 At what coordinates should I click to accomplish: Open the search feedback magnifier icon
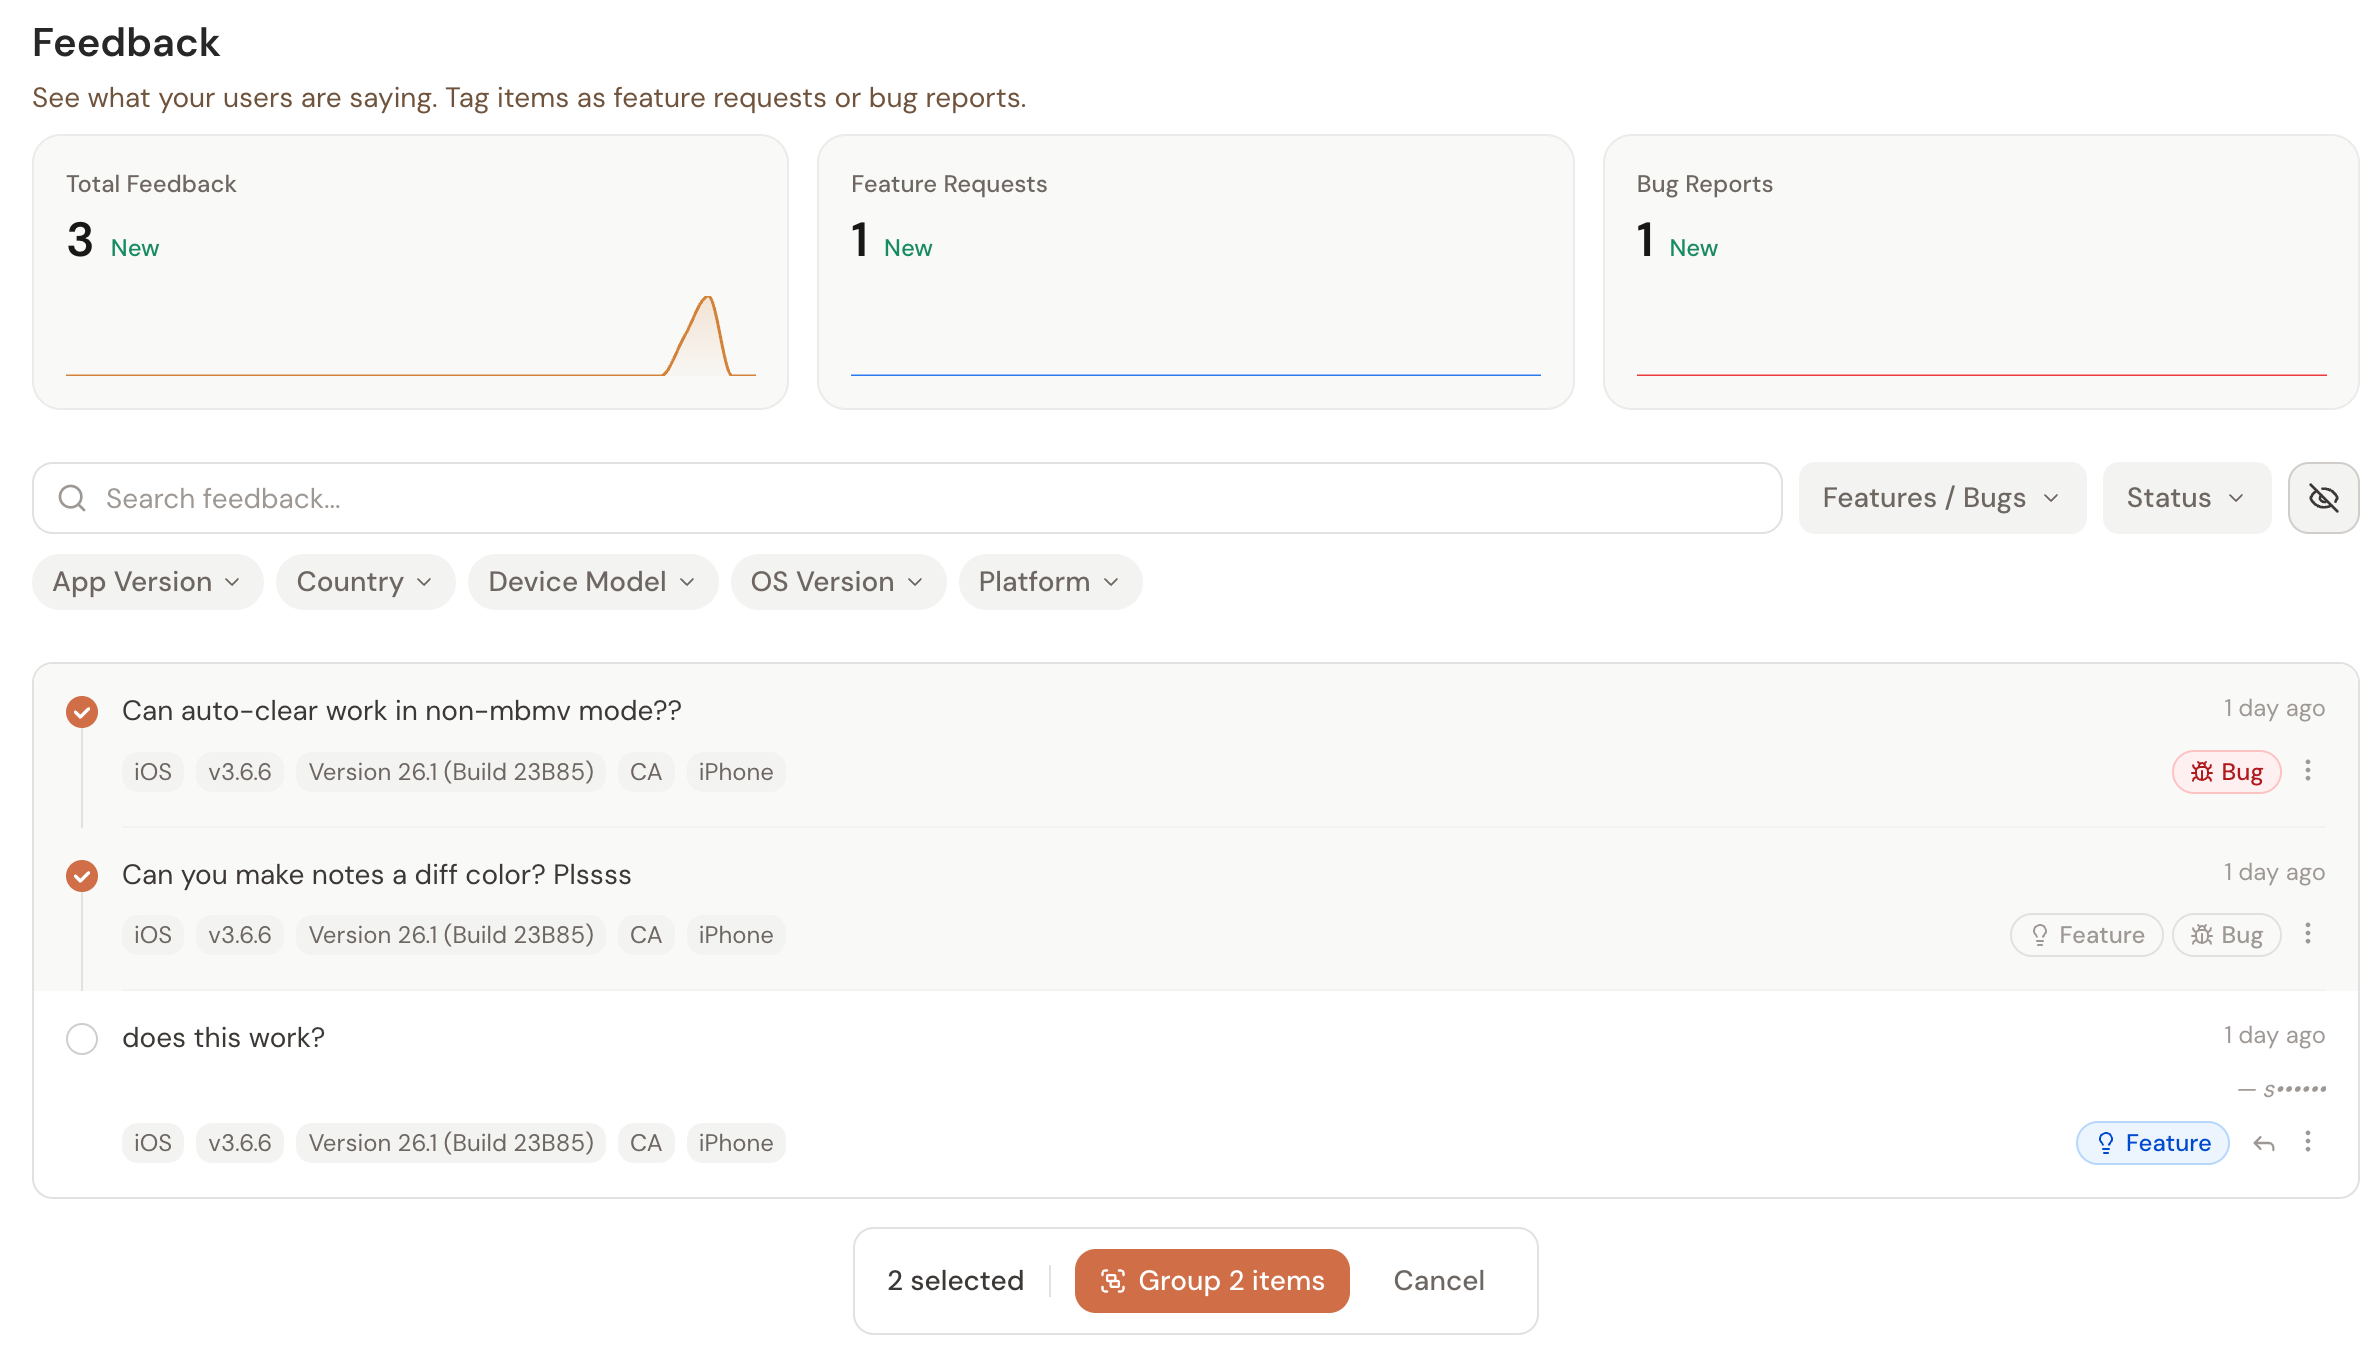coord(71,497)
